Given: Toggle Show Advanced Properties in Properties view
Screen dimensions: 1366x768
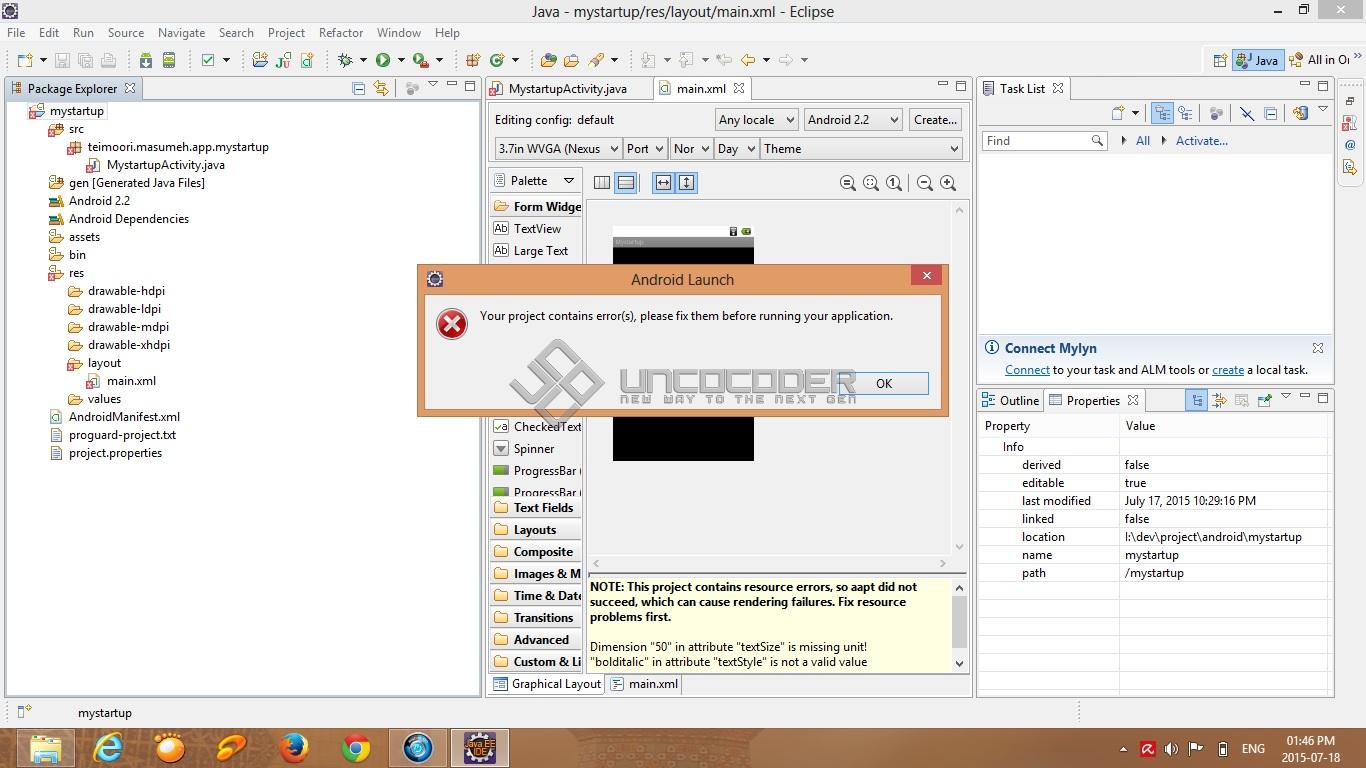Looking at the screenshot, I should point(1219,400).
